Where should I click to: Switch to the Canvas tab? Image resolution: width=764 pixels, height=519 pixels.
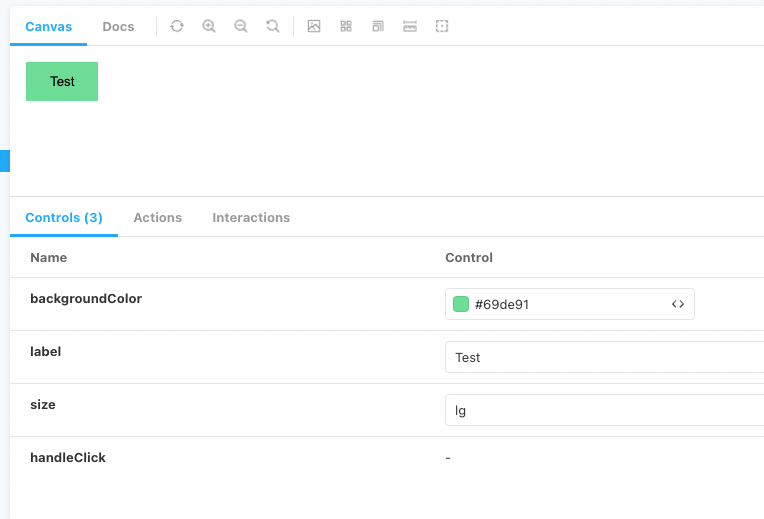point(48,26)
